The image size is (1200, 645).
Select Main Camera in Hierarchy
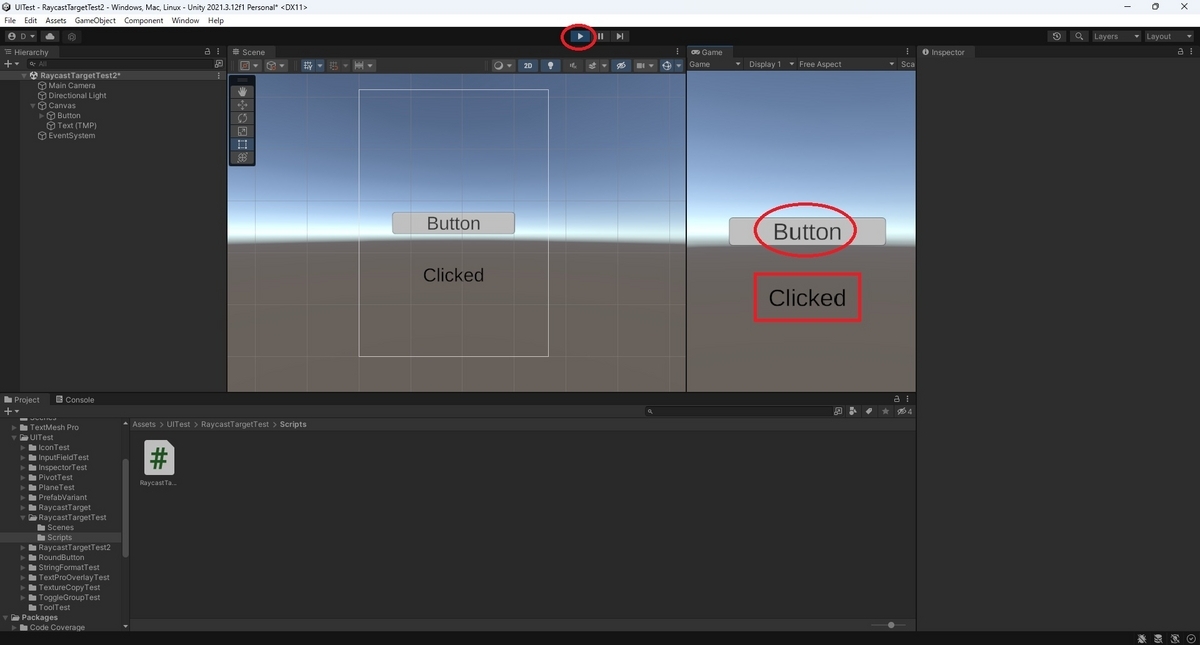point(71,85)
